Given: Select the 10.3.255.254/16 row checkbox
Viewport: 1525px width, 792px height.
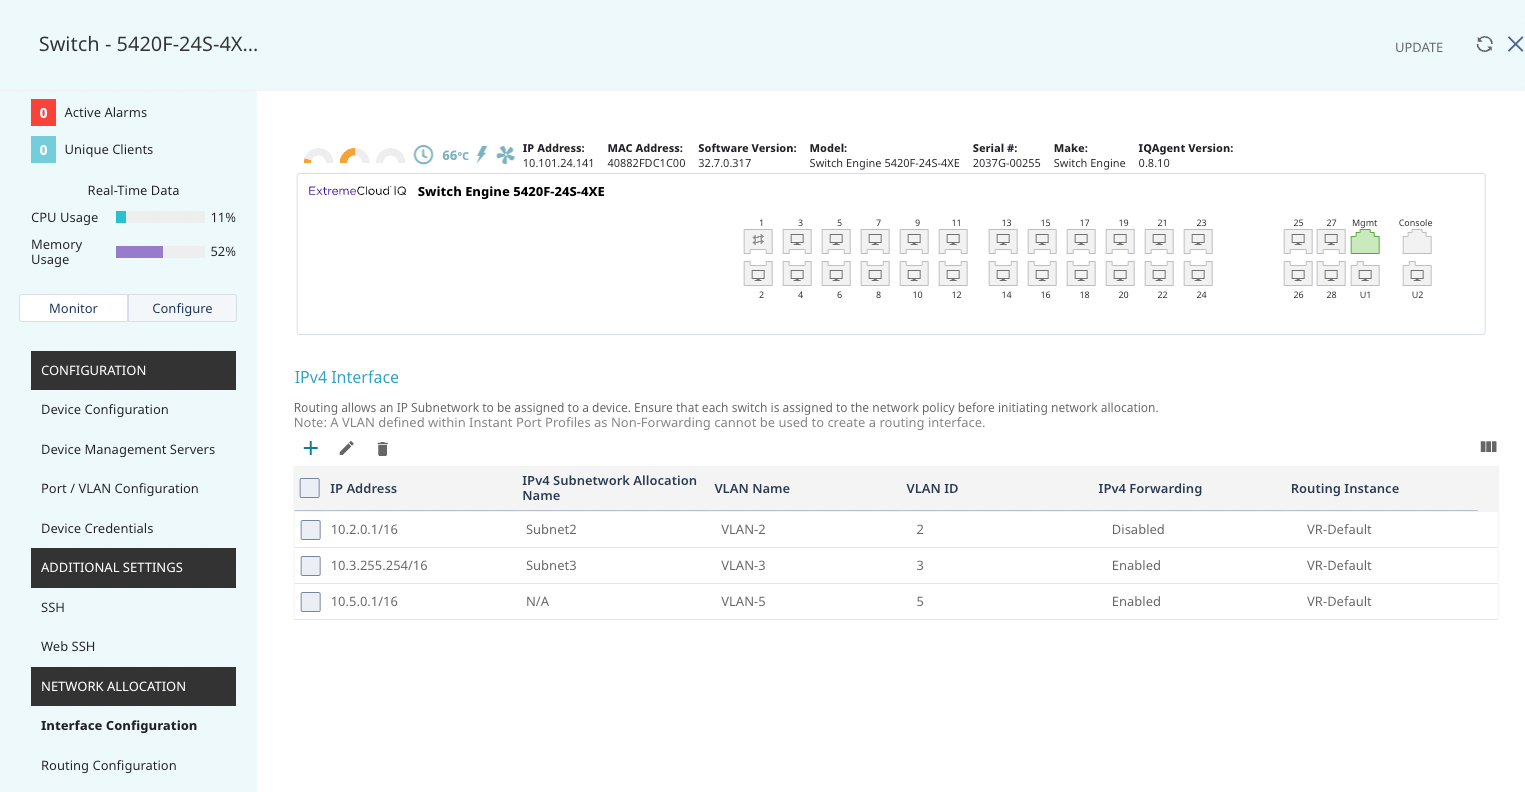Looking at the screenshot, I should tap(311, 566).
